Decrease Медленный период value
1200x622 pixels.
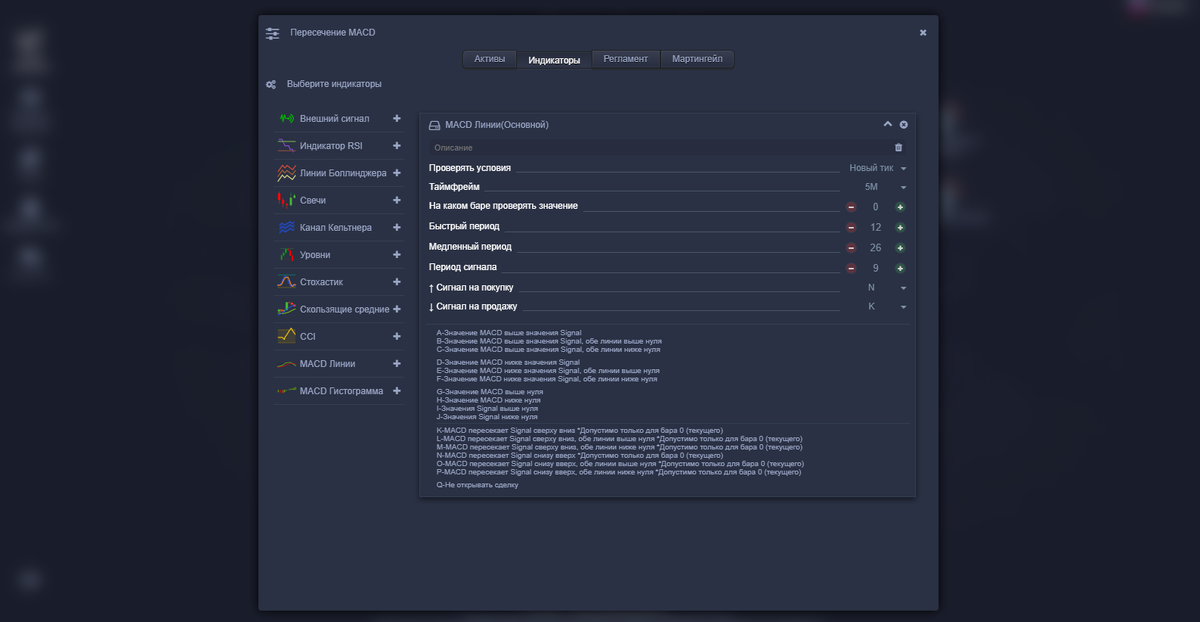pos(851,247)
